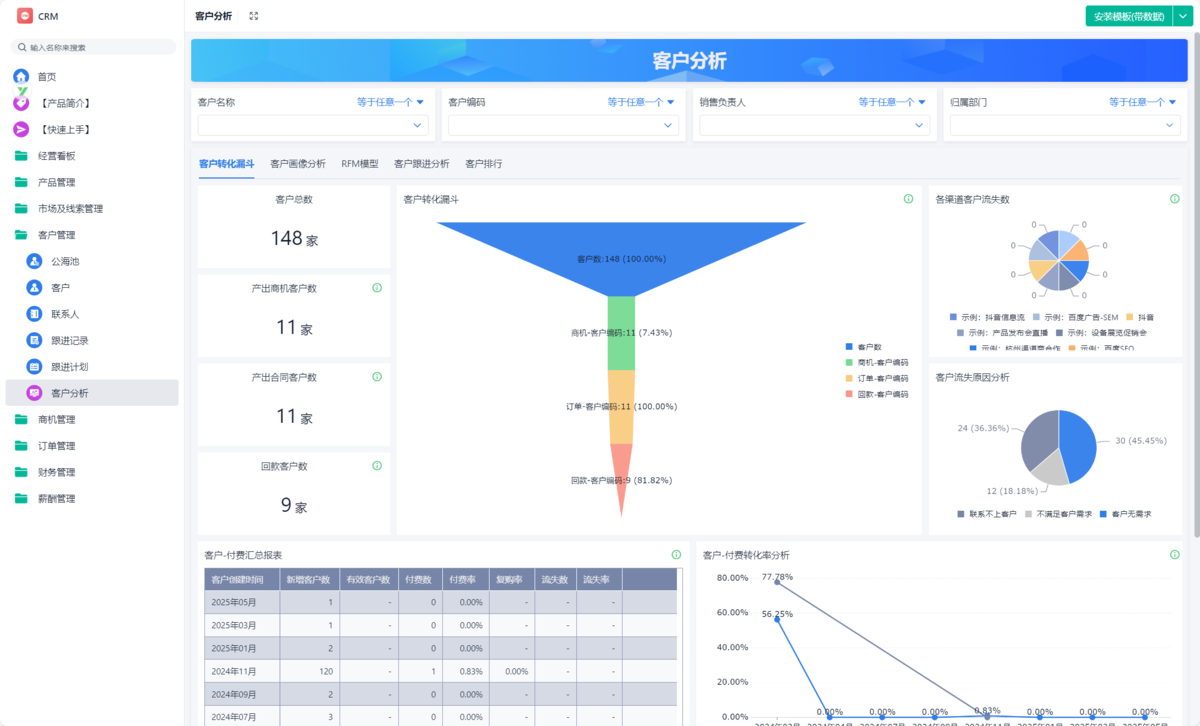Open 【快速上手】 sidebar icon
This screenshot has width=1200, height=726.
tap(21, 129)
